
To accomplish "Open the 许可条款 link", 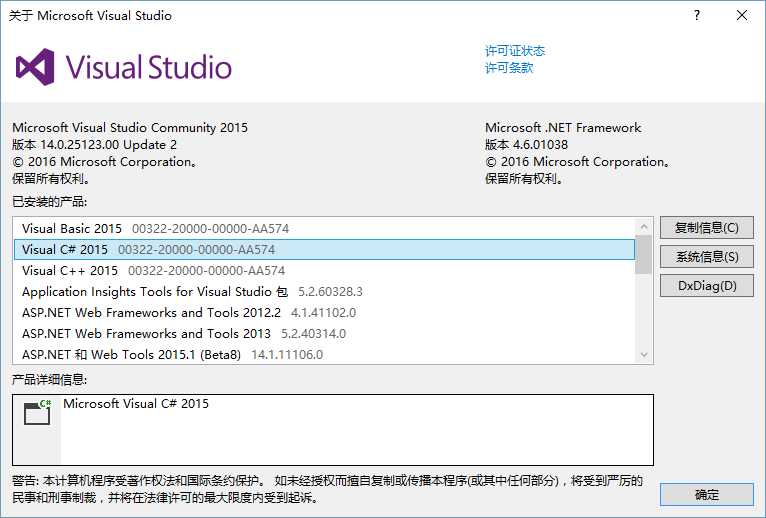I will [x=509, y=67].
